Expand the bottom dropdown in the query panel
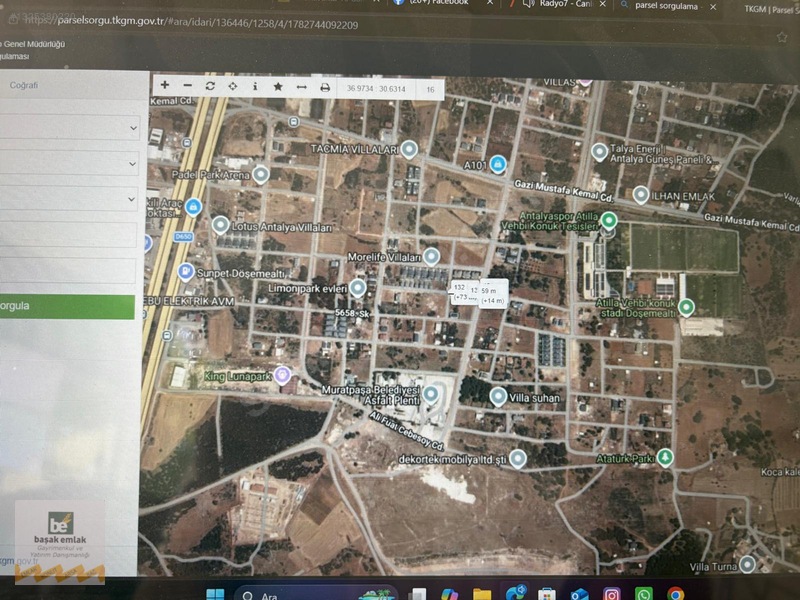800x600 pixels. tap(68, 199)
